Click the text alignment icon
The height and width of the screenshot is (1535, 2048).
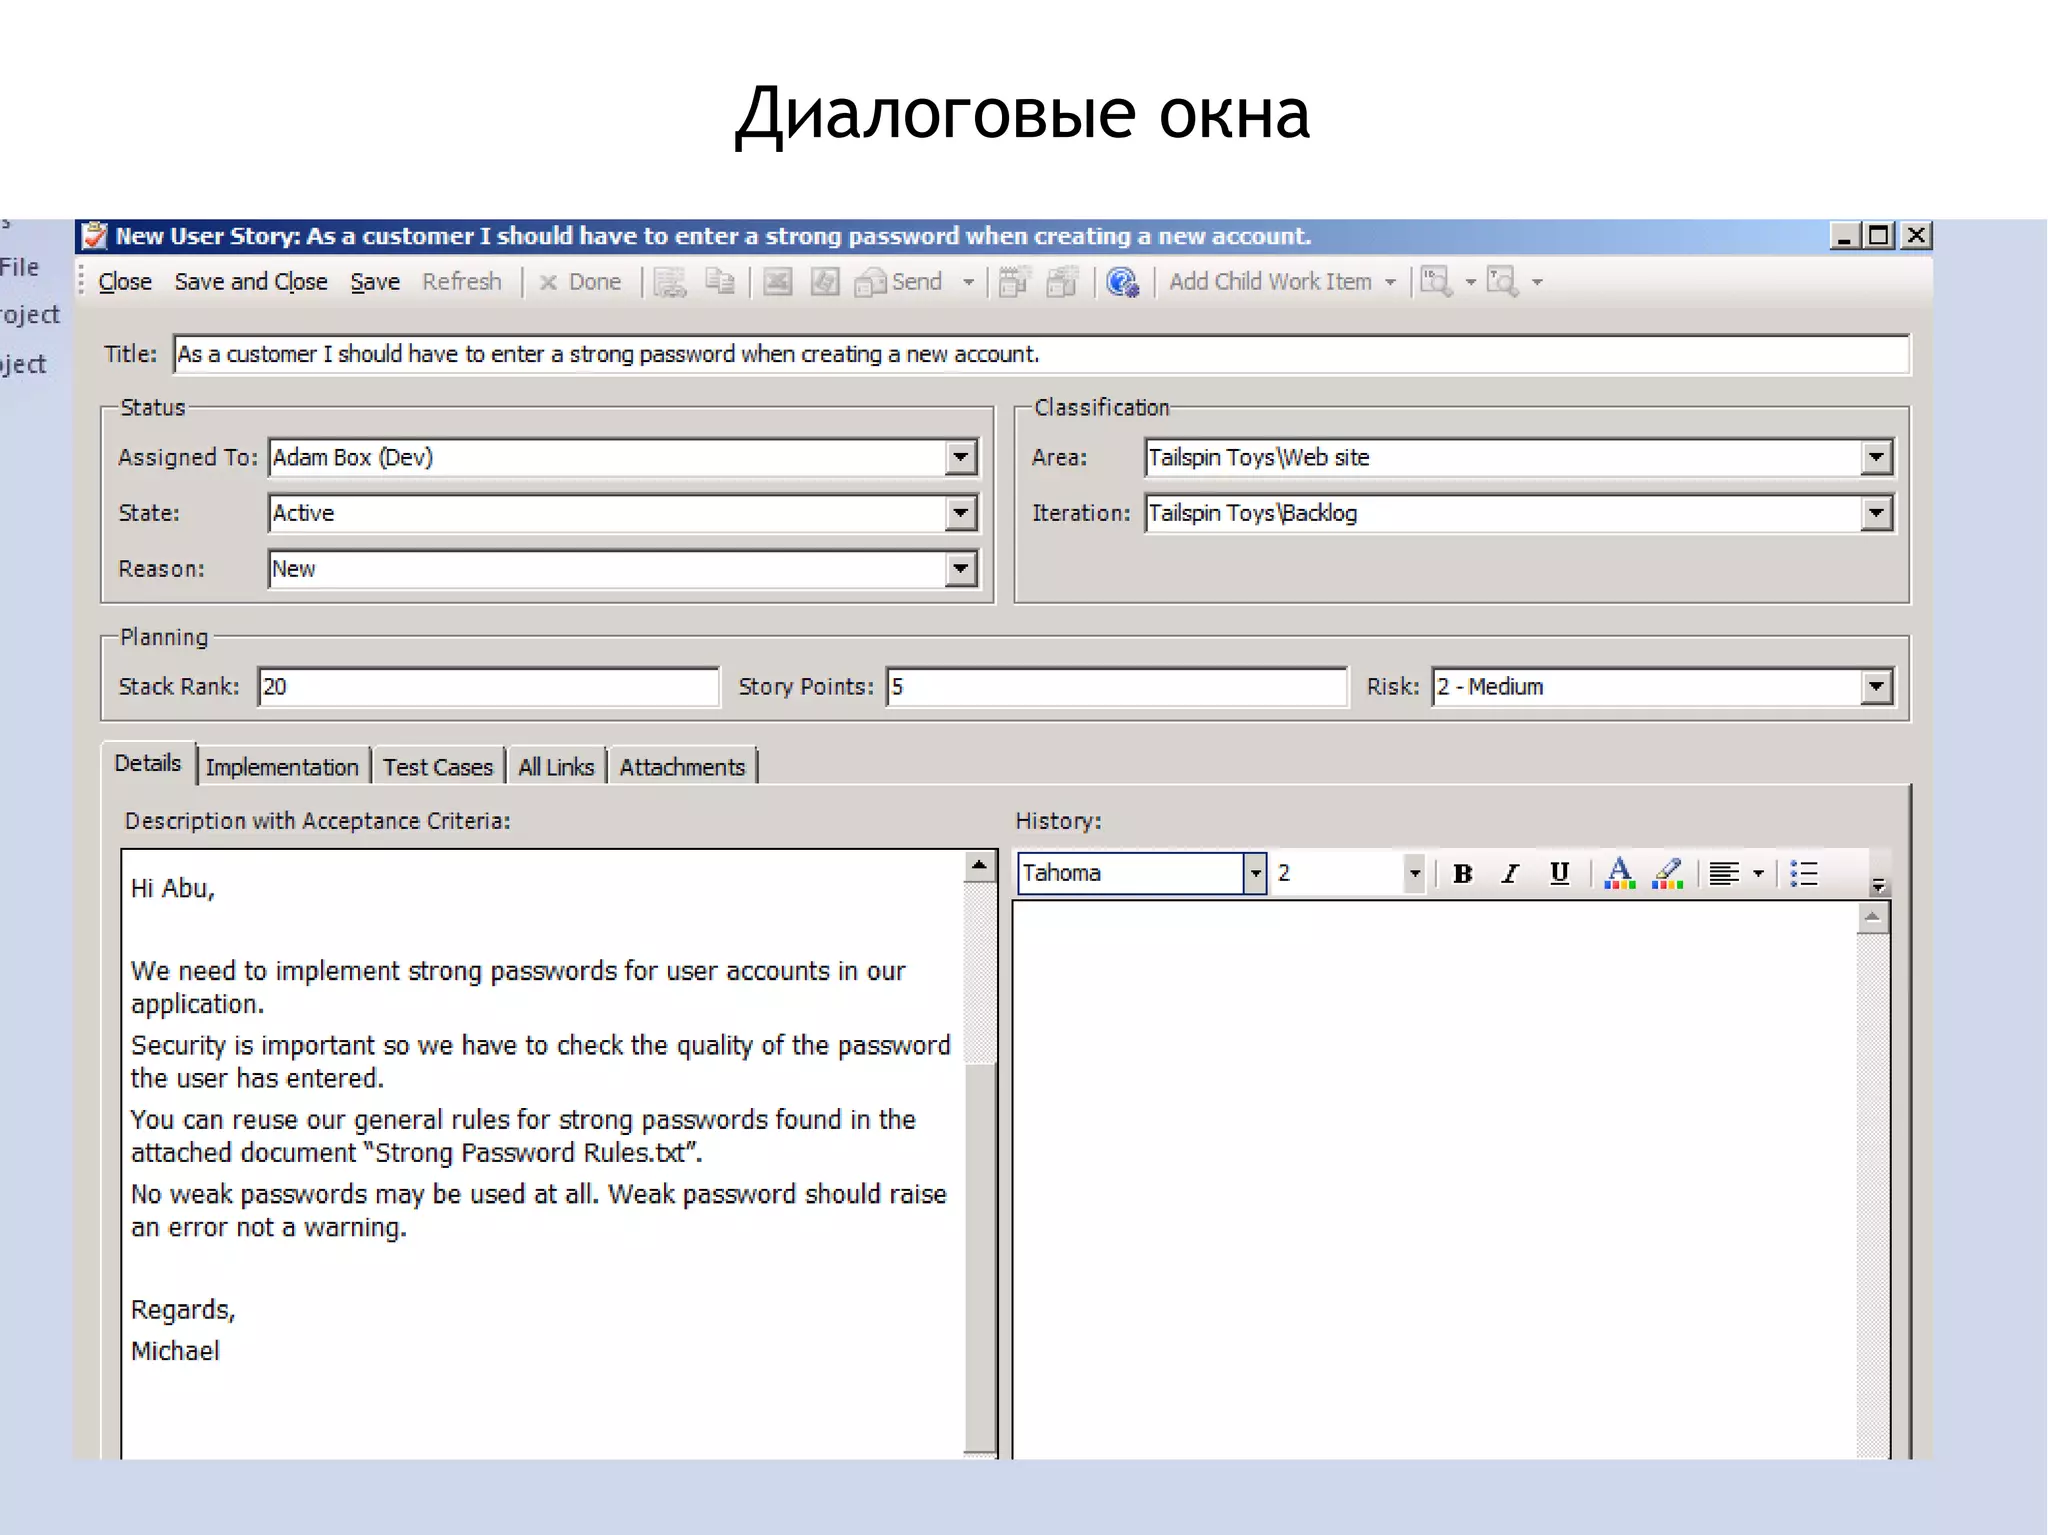coord(1725,874)
